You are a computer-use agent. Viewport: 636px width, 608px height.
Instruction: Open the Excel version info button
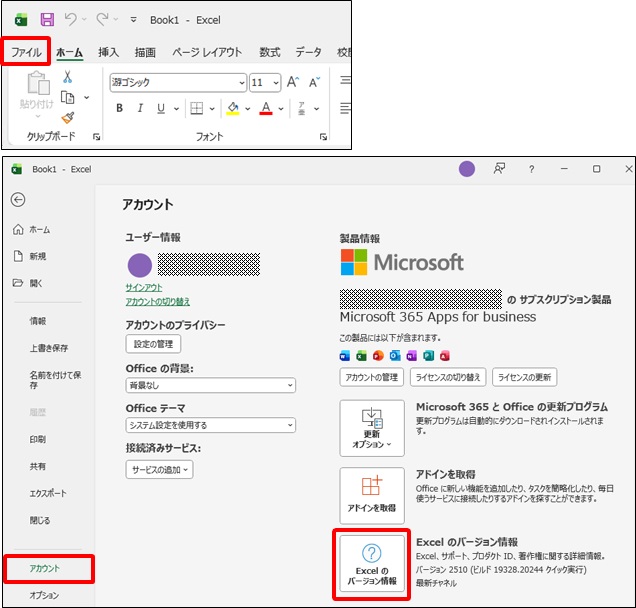[x=372, y=565]
